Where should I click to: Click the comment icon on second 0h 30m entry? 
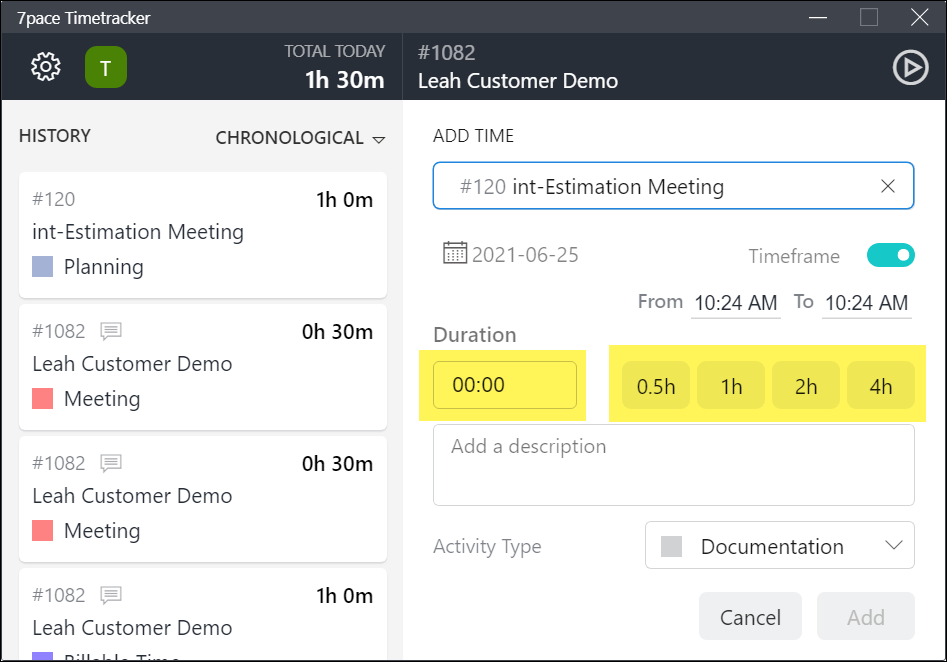click(111, 463)
